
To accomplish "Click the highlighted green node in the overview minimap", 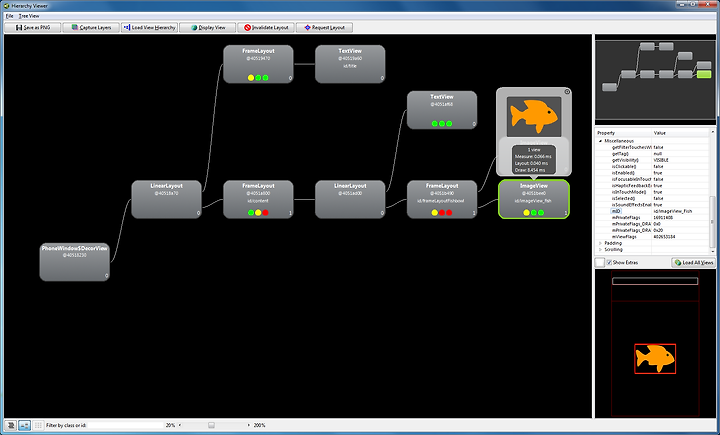I will click(x=703, y=74).
